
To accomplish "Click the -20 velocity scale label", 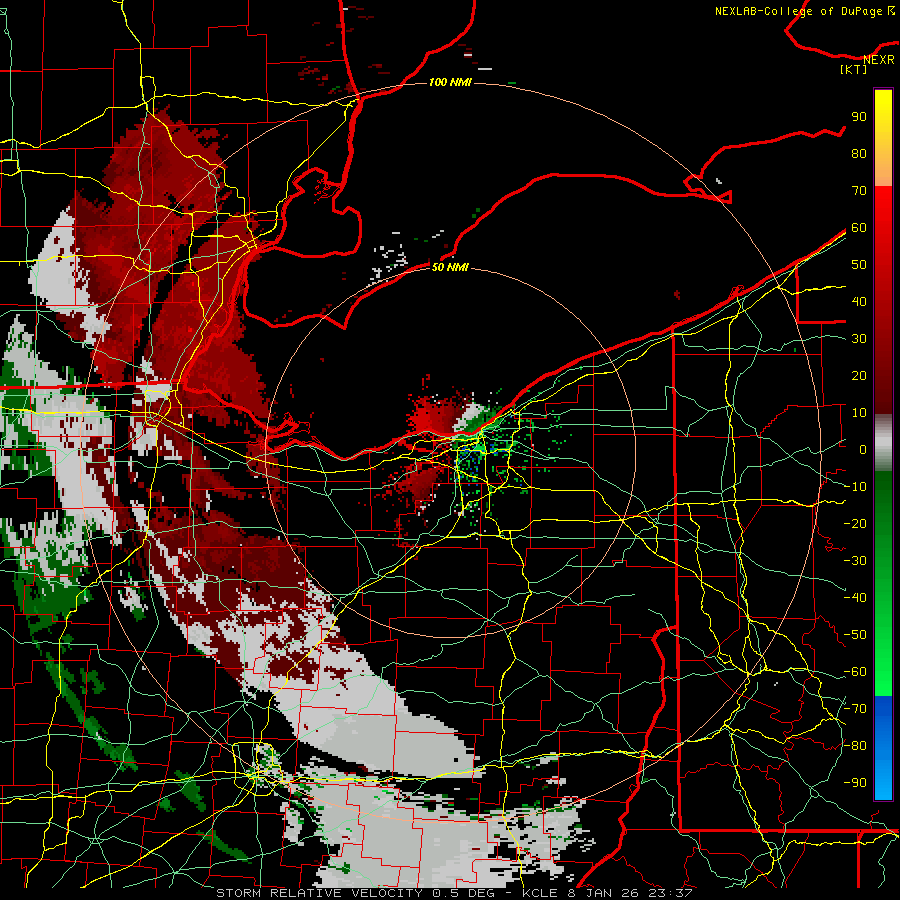I will [855, 523].
